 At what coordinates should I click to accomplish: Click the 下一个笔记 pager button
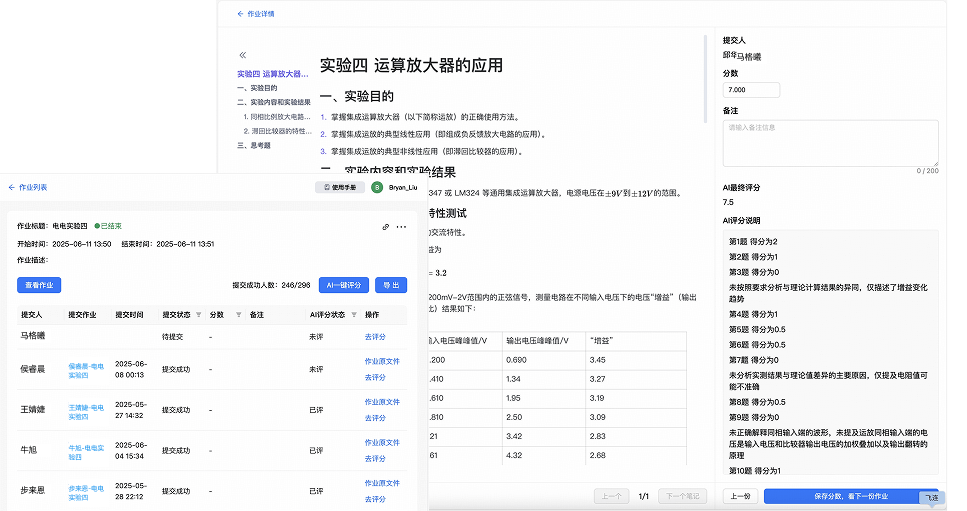(683, 496)
